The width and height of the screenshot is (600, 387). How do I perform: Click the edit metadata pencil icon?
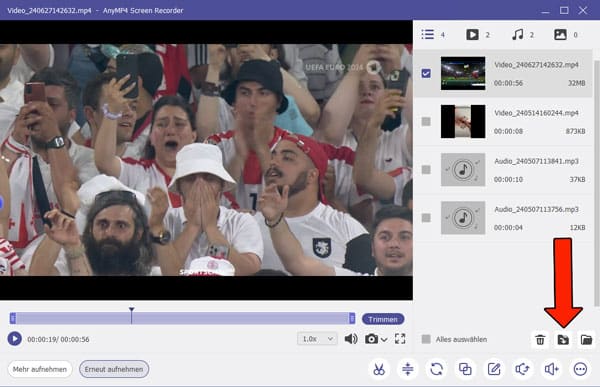(x=494, y=369)
